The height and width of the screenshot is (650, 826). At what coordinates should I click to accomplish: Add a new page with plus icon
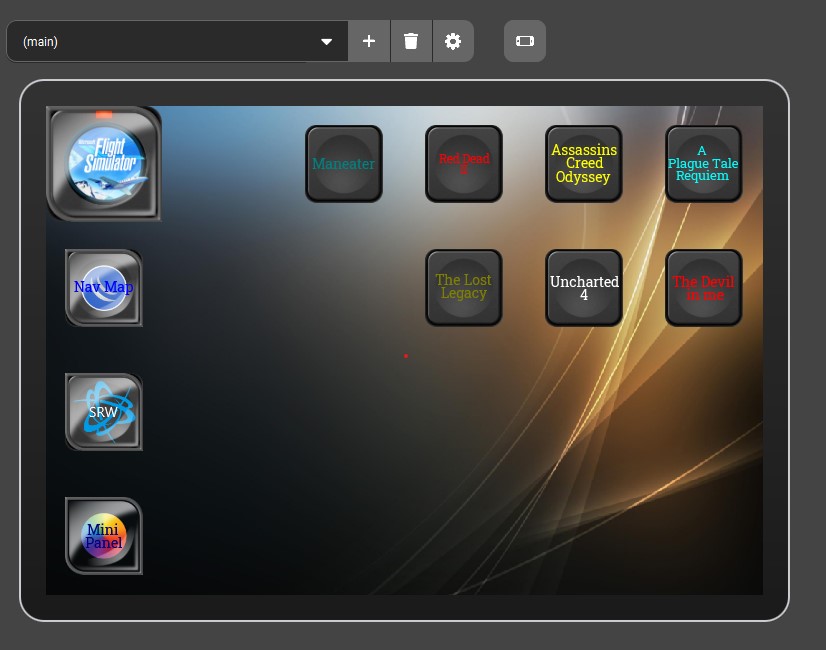coord(369,41)
